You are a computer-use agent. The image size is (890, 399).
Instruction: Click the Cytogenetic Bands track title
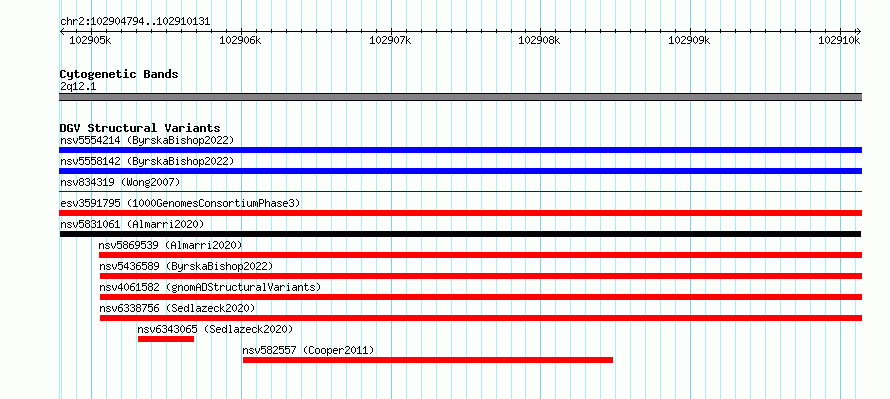click(x=119, y=74)
